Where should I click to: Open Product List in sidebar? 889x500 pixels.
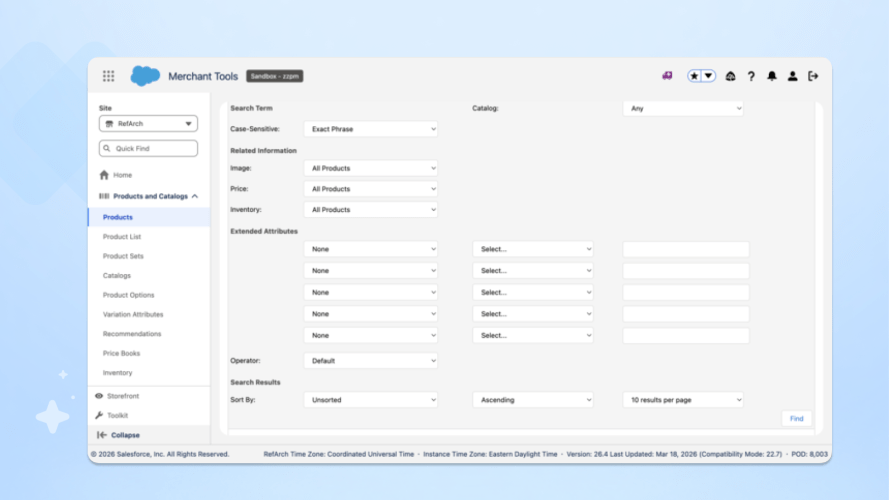[122, 236]
